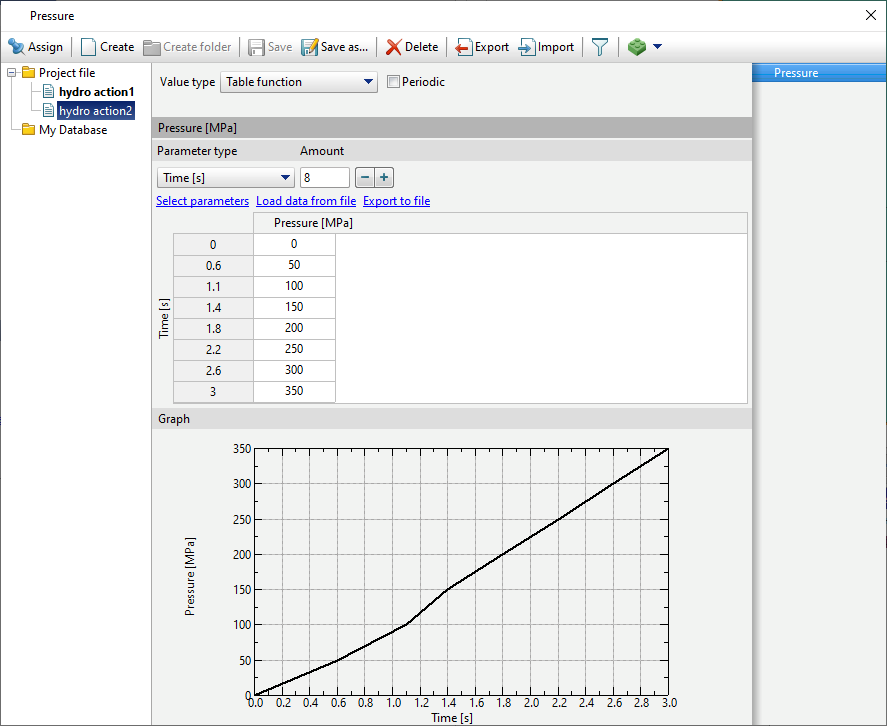Click the Save as toolbar icon
The width and height of the screenshot is (887, 726).
point(310,47)
